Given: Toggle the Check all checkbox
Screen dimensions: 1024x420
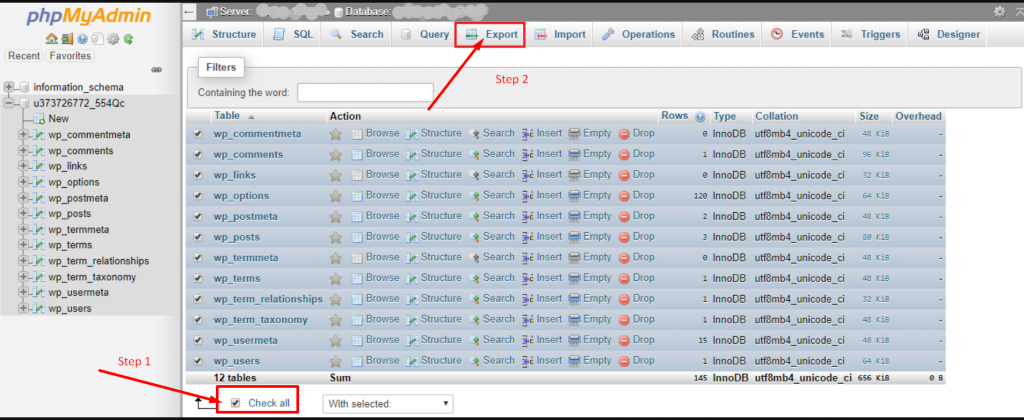Looking at the screenshot, I should tap(235, 403).
